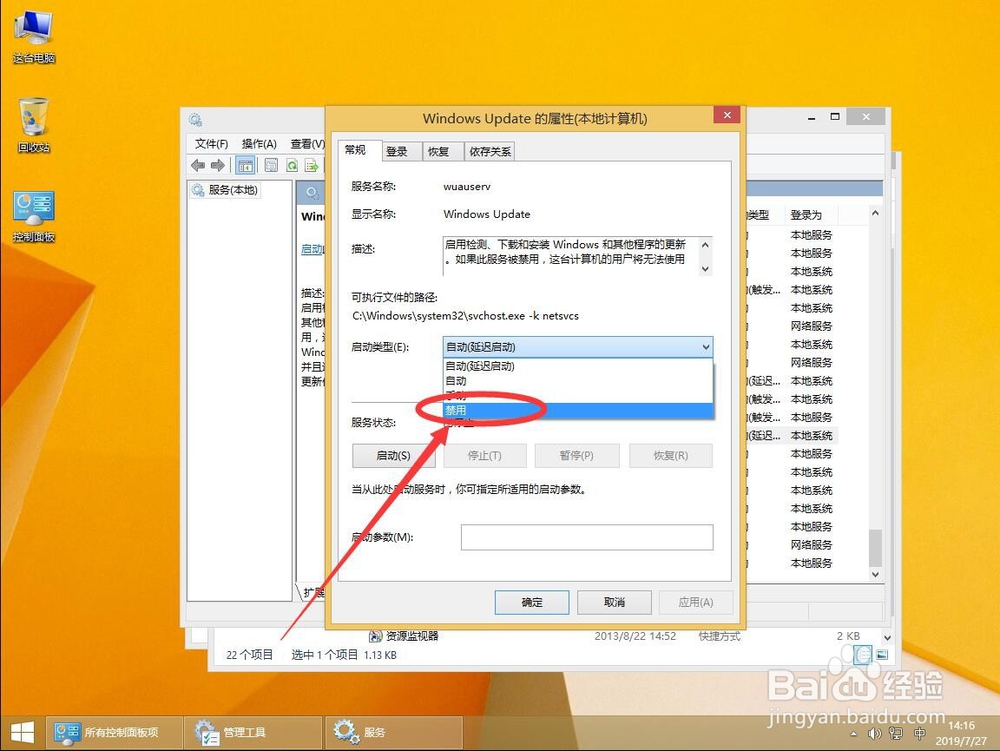Click Explorer window scroll down arrow
Viewport: 1000px width, 751px height.
[x=887, y=637]
